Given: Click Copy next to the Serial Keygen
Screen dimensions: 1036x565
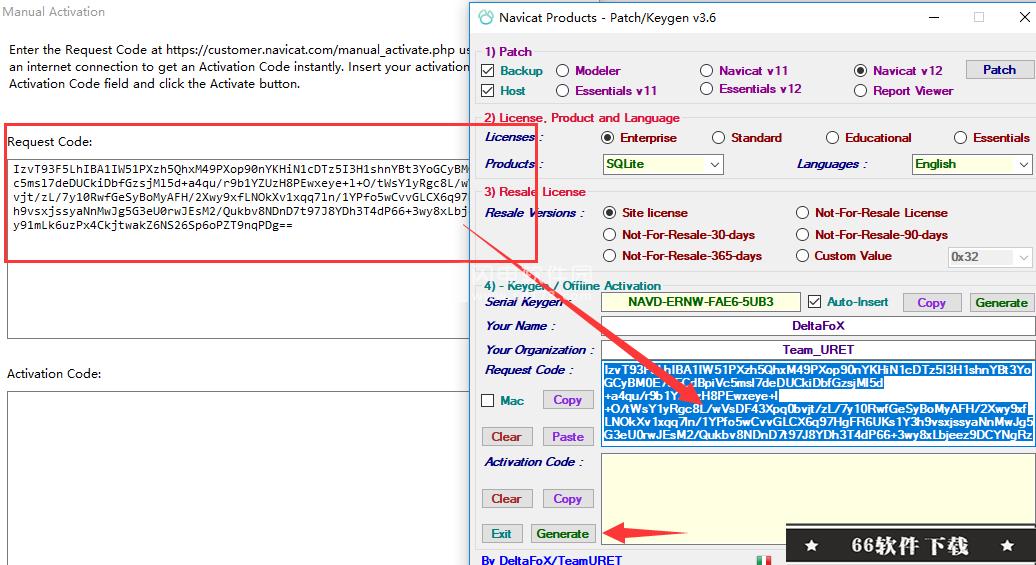Looking at the screenshot, I should coord(931,303).
